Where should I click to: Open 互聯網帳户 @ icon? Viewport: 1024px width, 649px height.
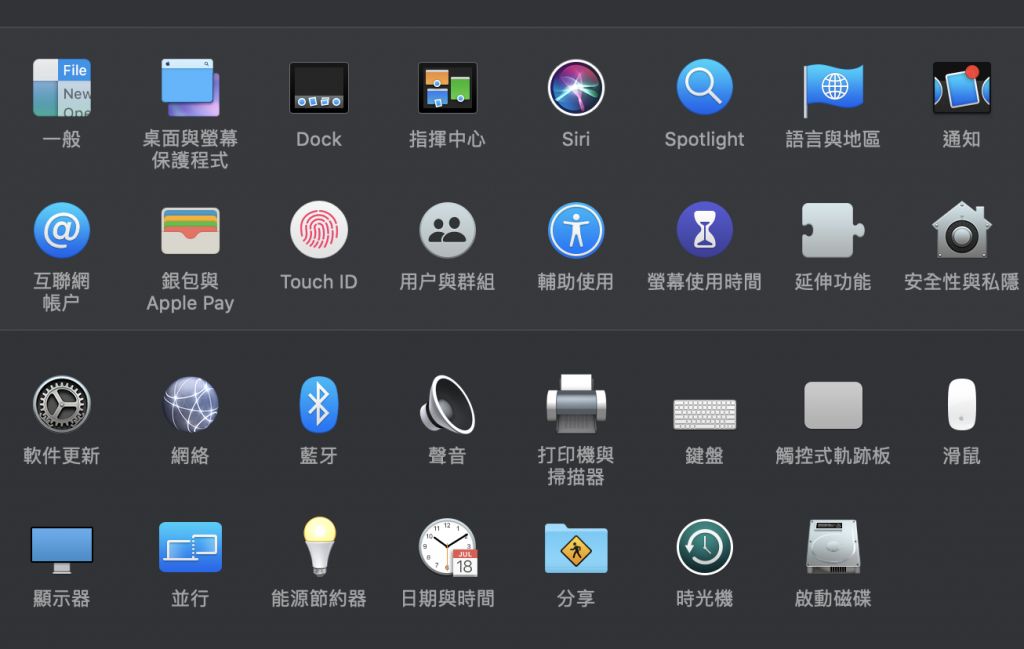[62, 230]
